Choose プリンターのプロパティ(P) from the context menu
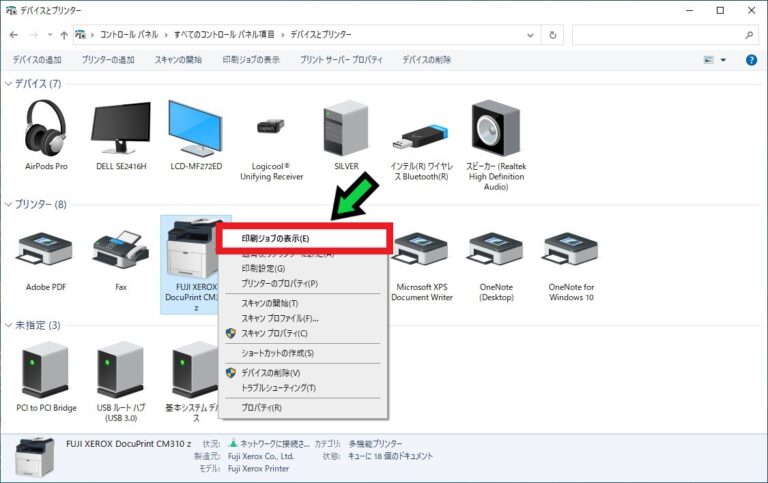The height and width of the screenshot is (483, 768). coord(279,284)
